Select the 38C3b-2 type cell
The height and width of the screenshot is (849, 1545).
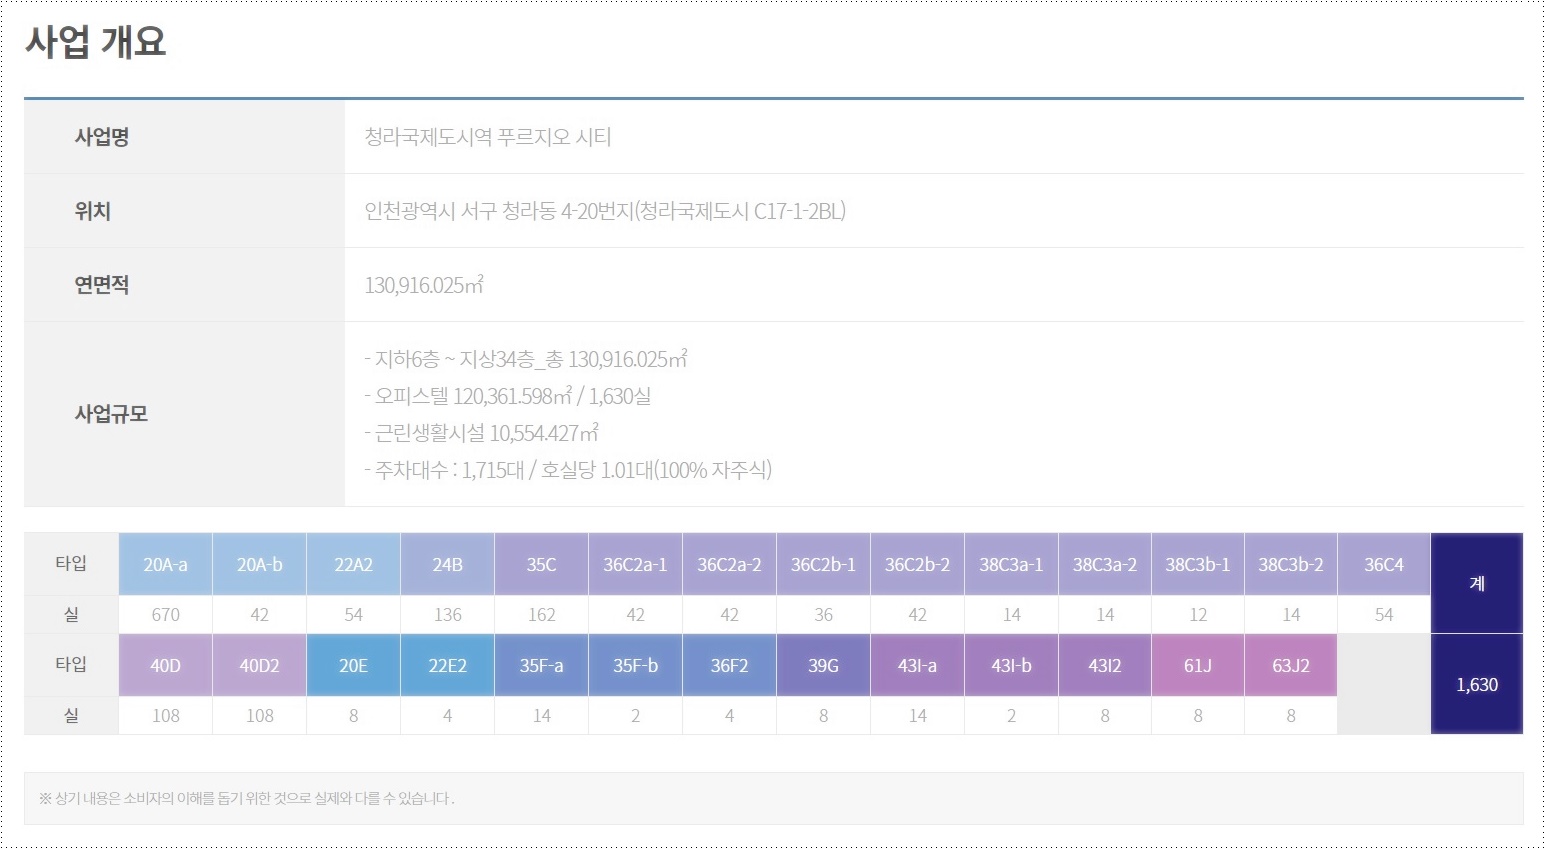point(1291,565)
